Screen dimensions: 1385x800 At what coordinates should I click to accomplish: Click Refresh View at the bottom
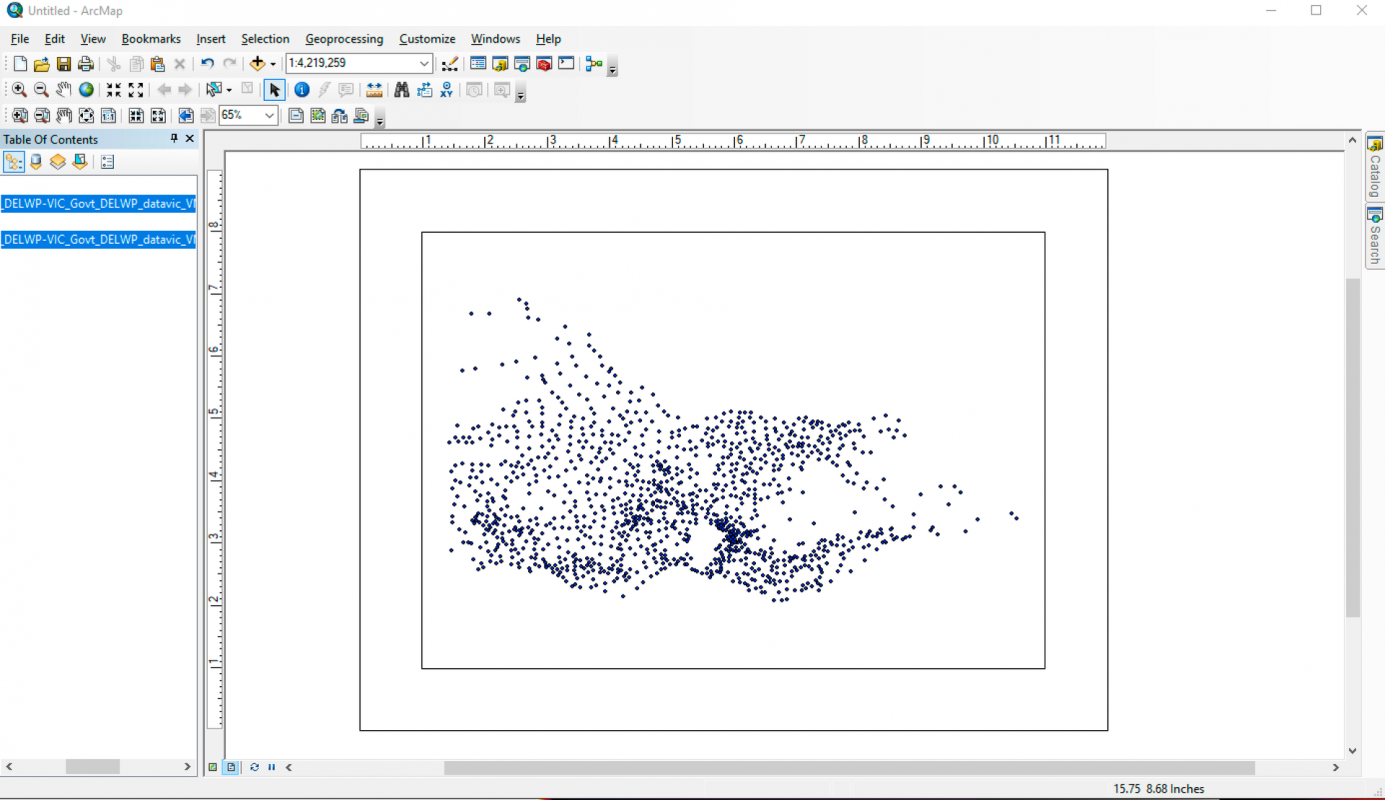[255, 767]
